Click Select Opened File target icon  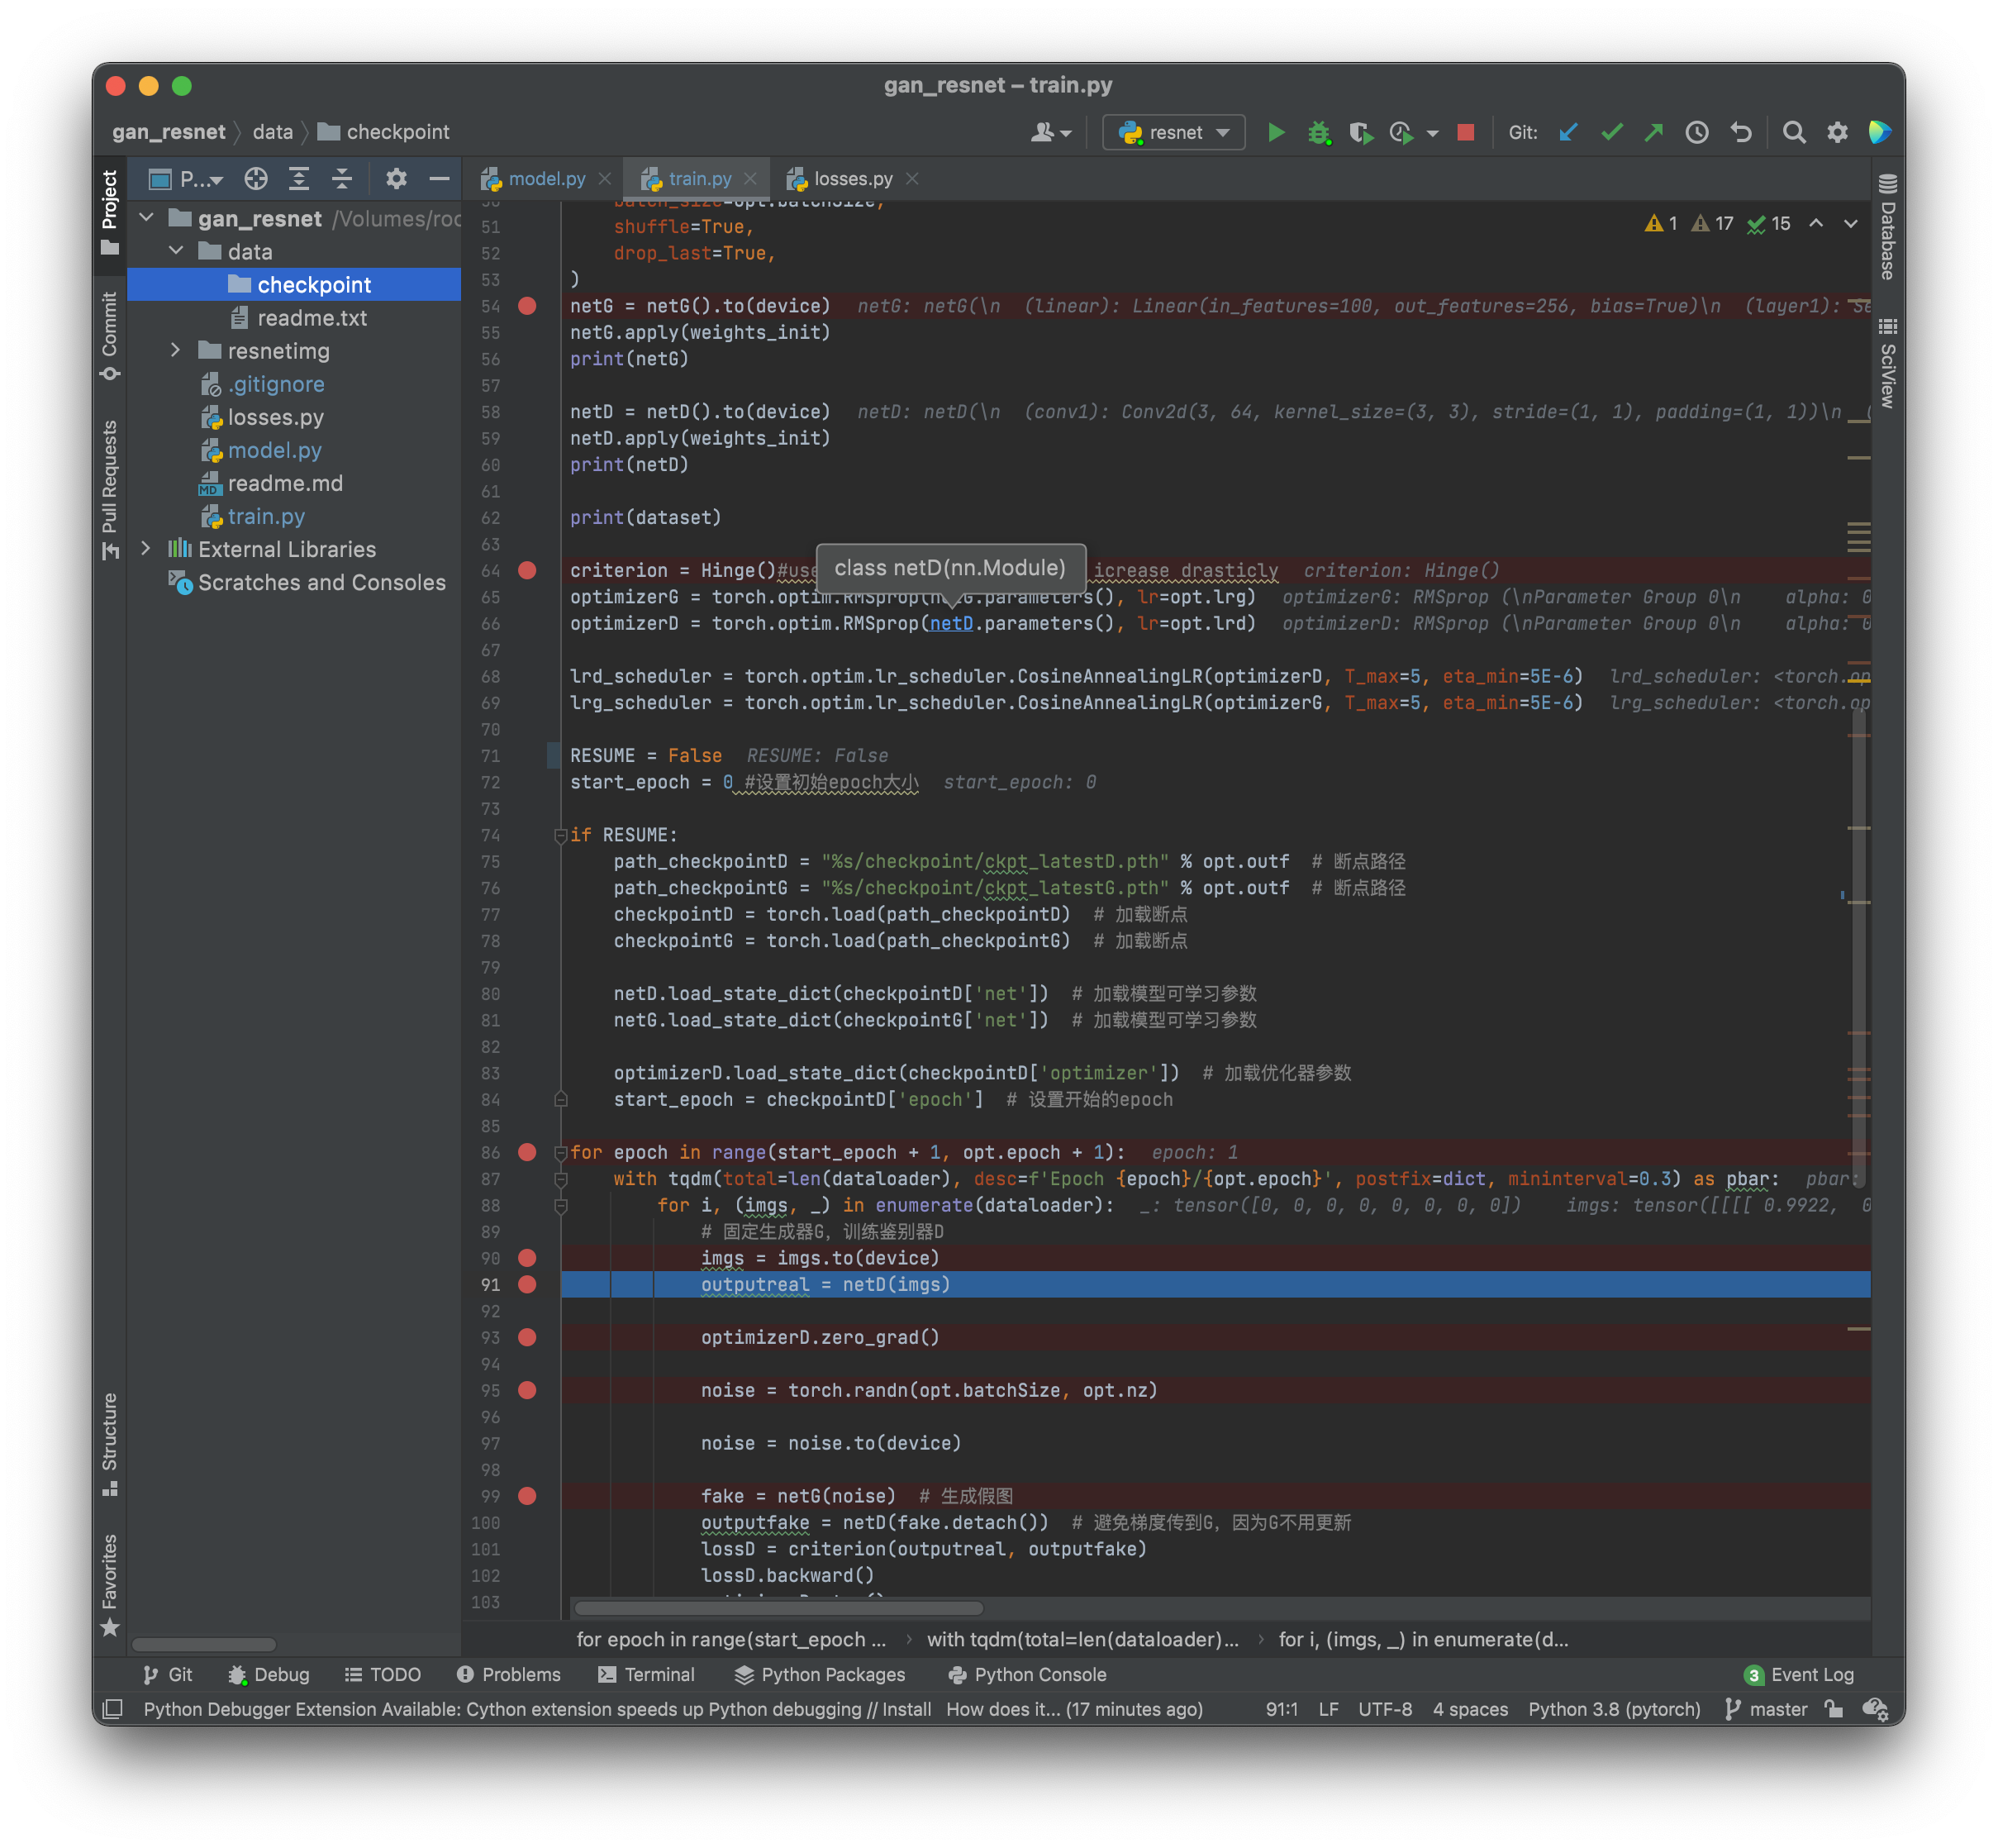coord(256,179)
